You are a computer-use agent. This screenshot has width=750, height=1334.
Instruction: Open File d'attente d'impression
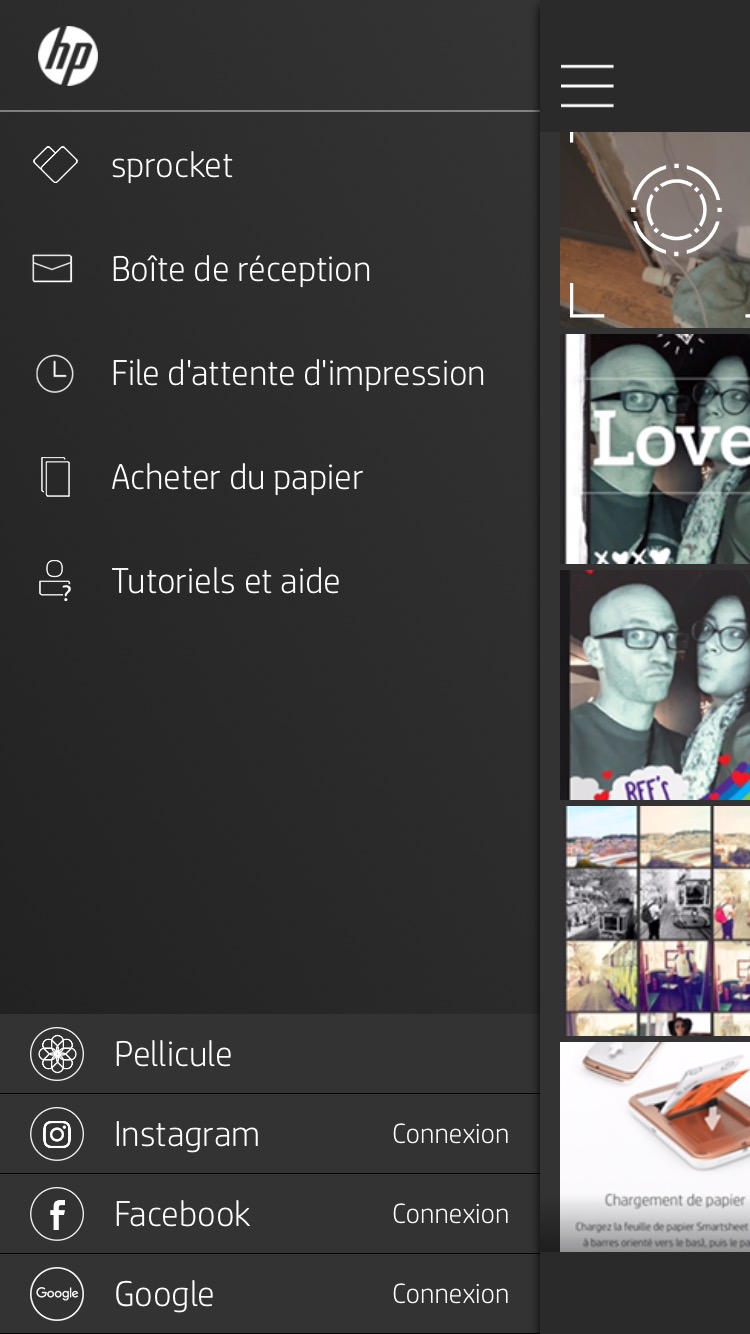pyautogui.click(x=298, y=374)
